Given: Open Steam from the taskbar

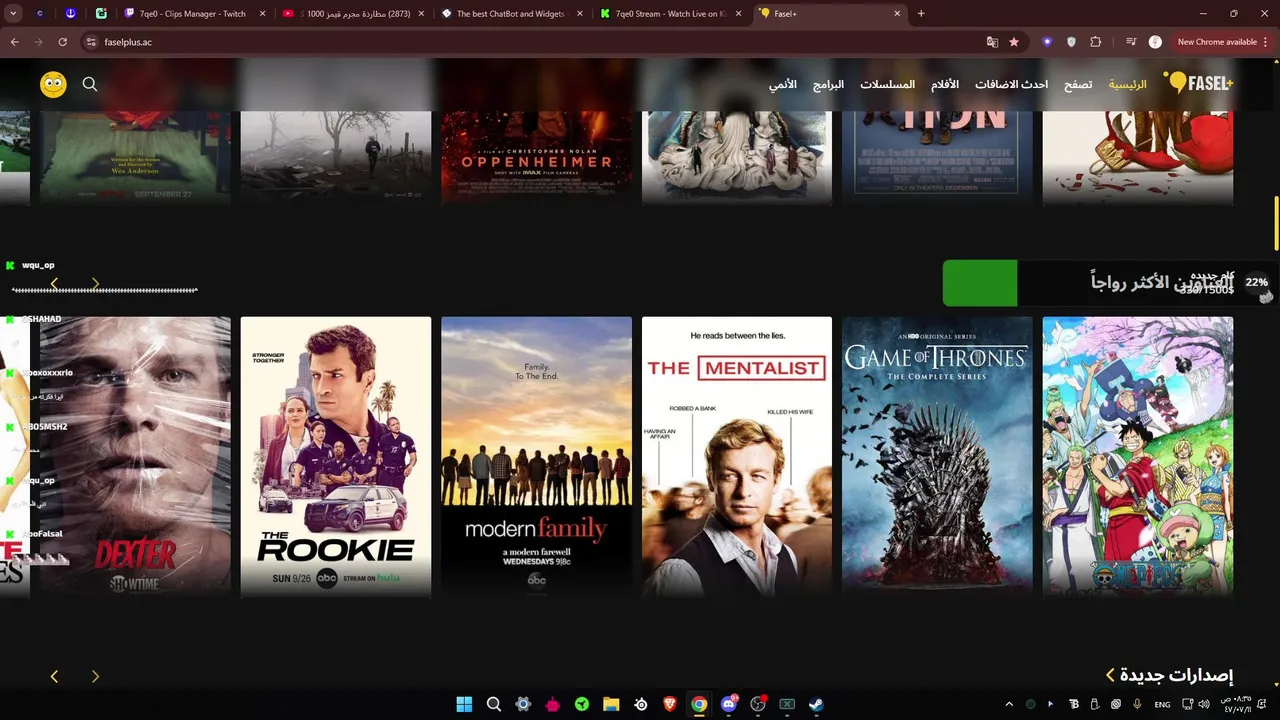Looking at the screenshot, I should [x=817, y=704].
